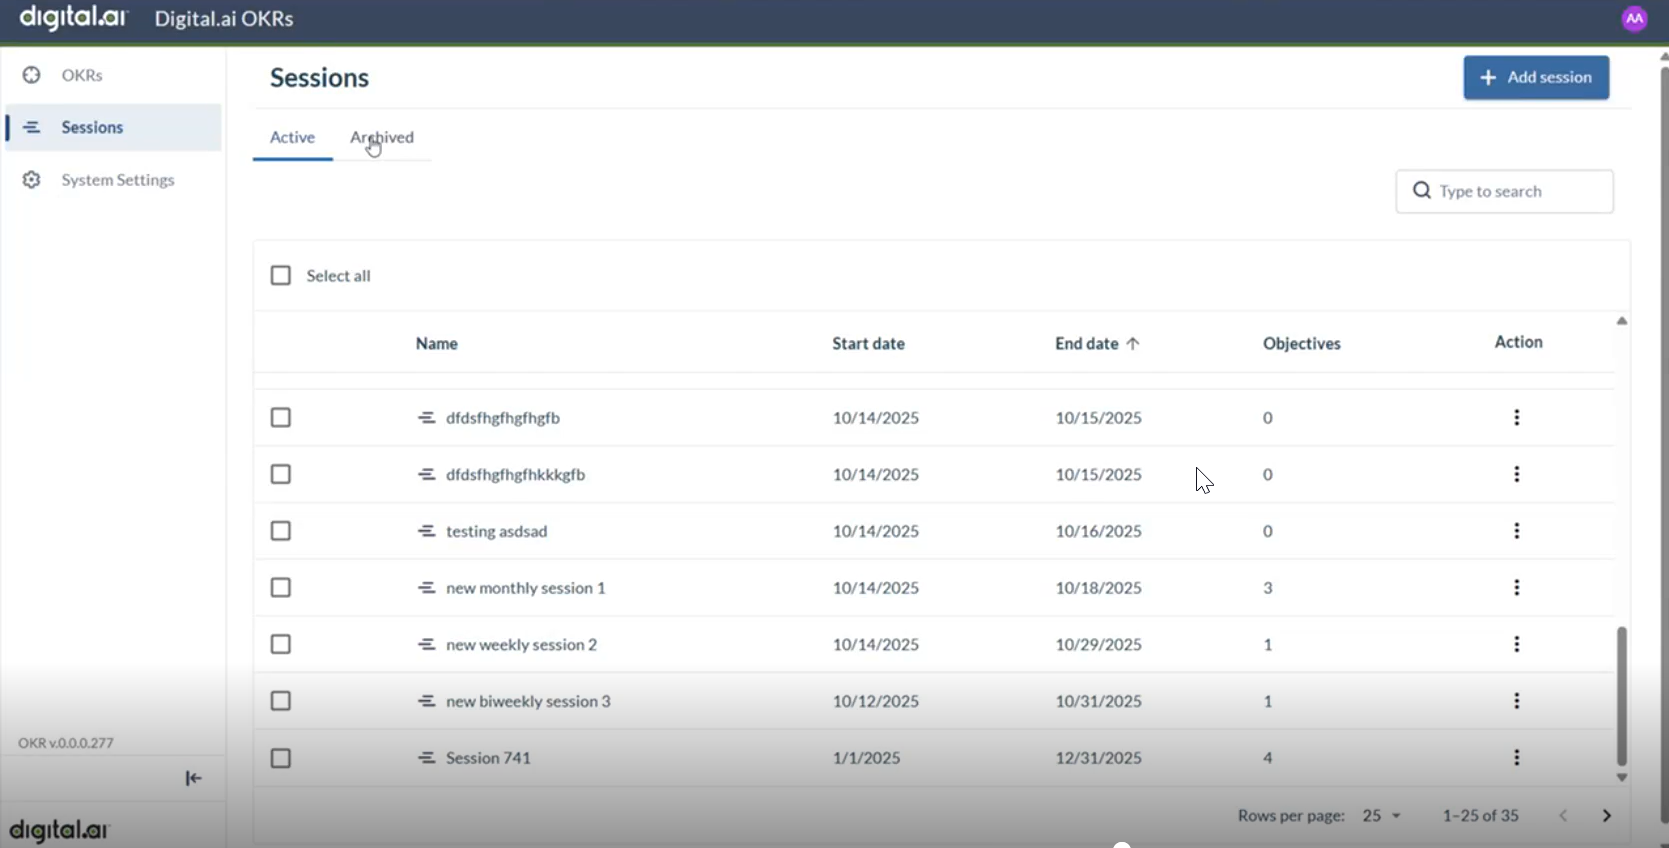Click session icon beside dfdsfhgfhgfhkkkgfb

click(x=426, y=474)
